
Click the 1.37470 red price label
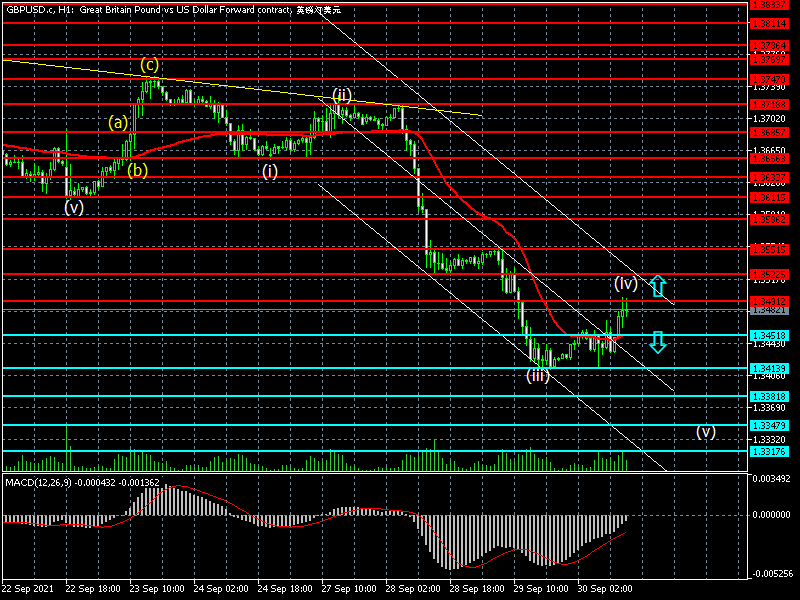(x=770, y=80)
